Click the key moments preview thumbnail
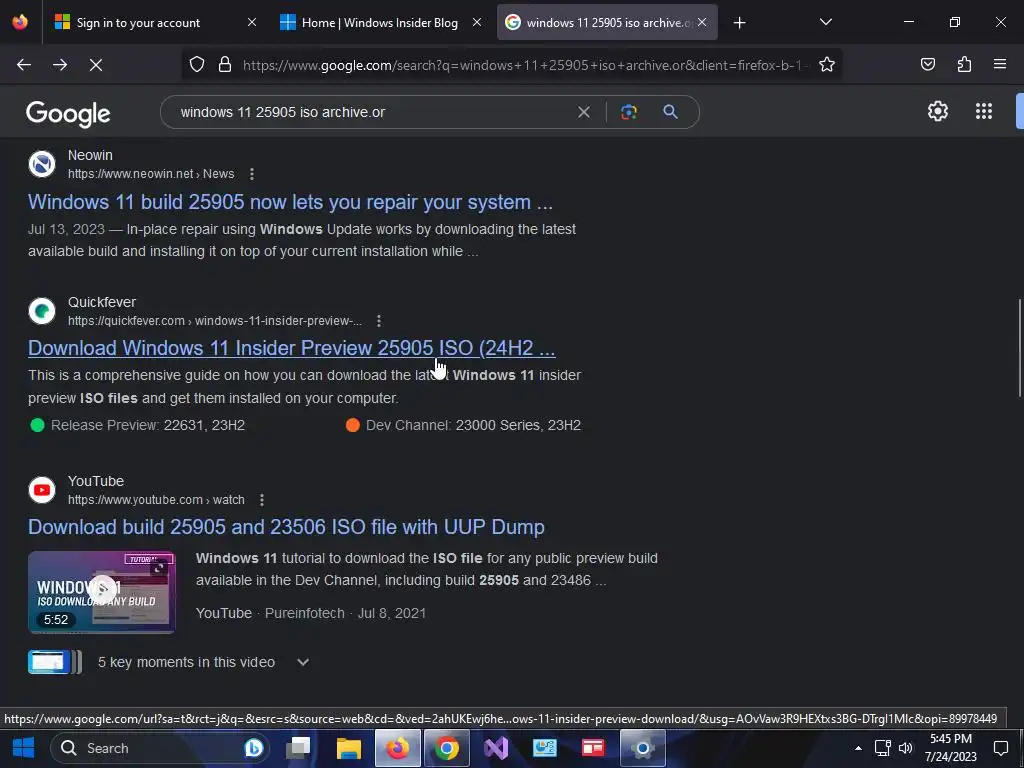This screenshot has height=768, width=1024. tap(54, 662)
